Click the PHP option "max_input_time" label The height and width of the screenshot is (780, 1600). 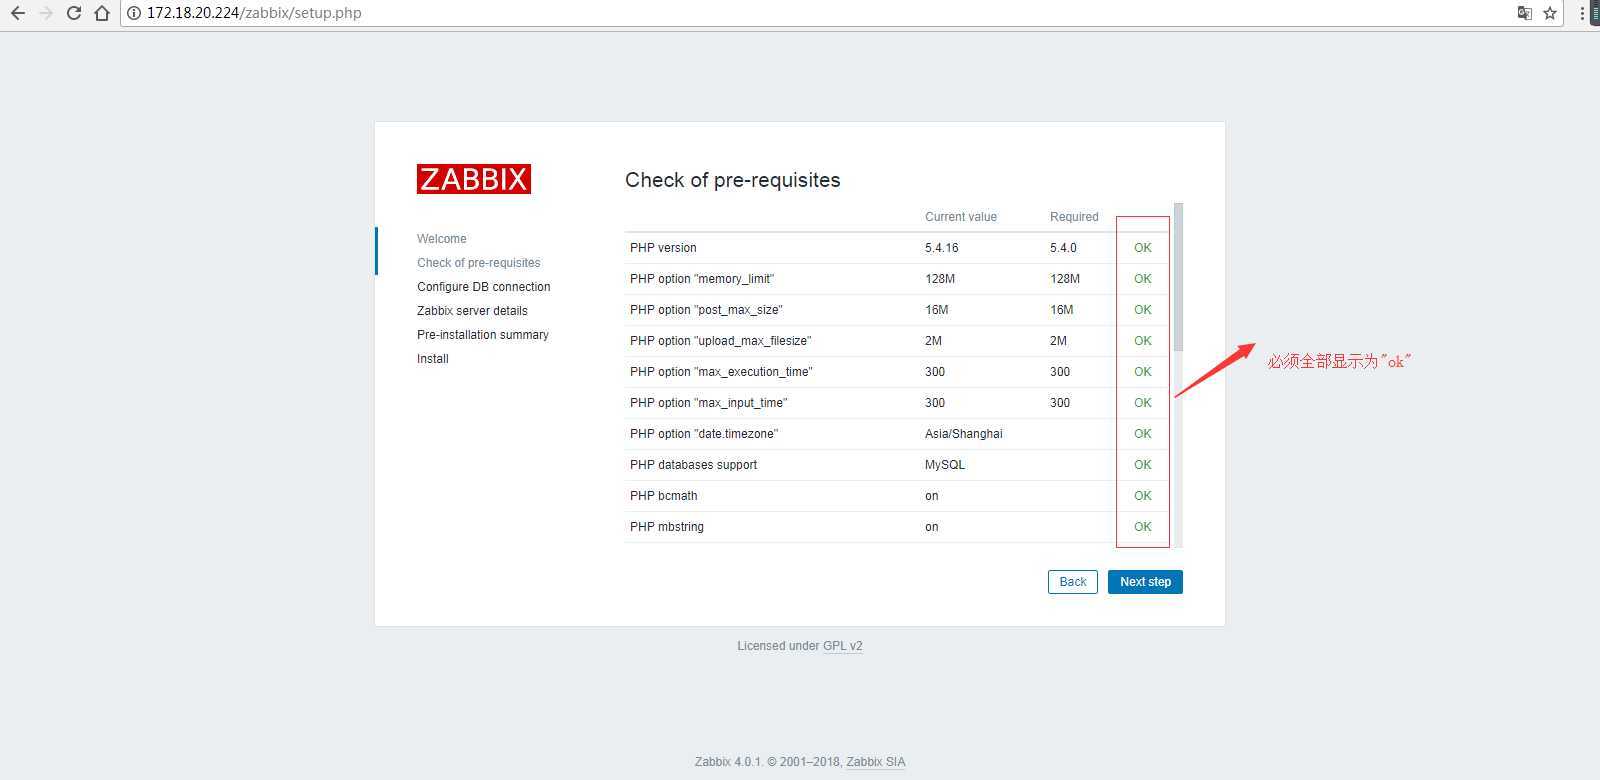[x=709, y=403]
